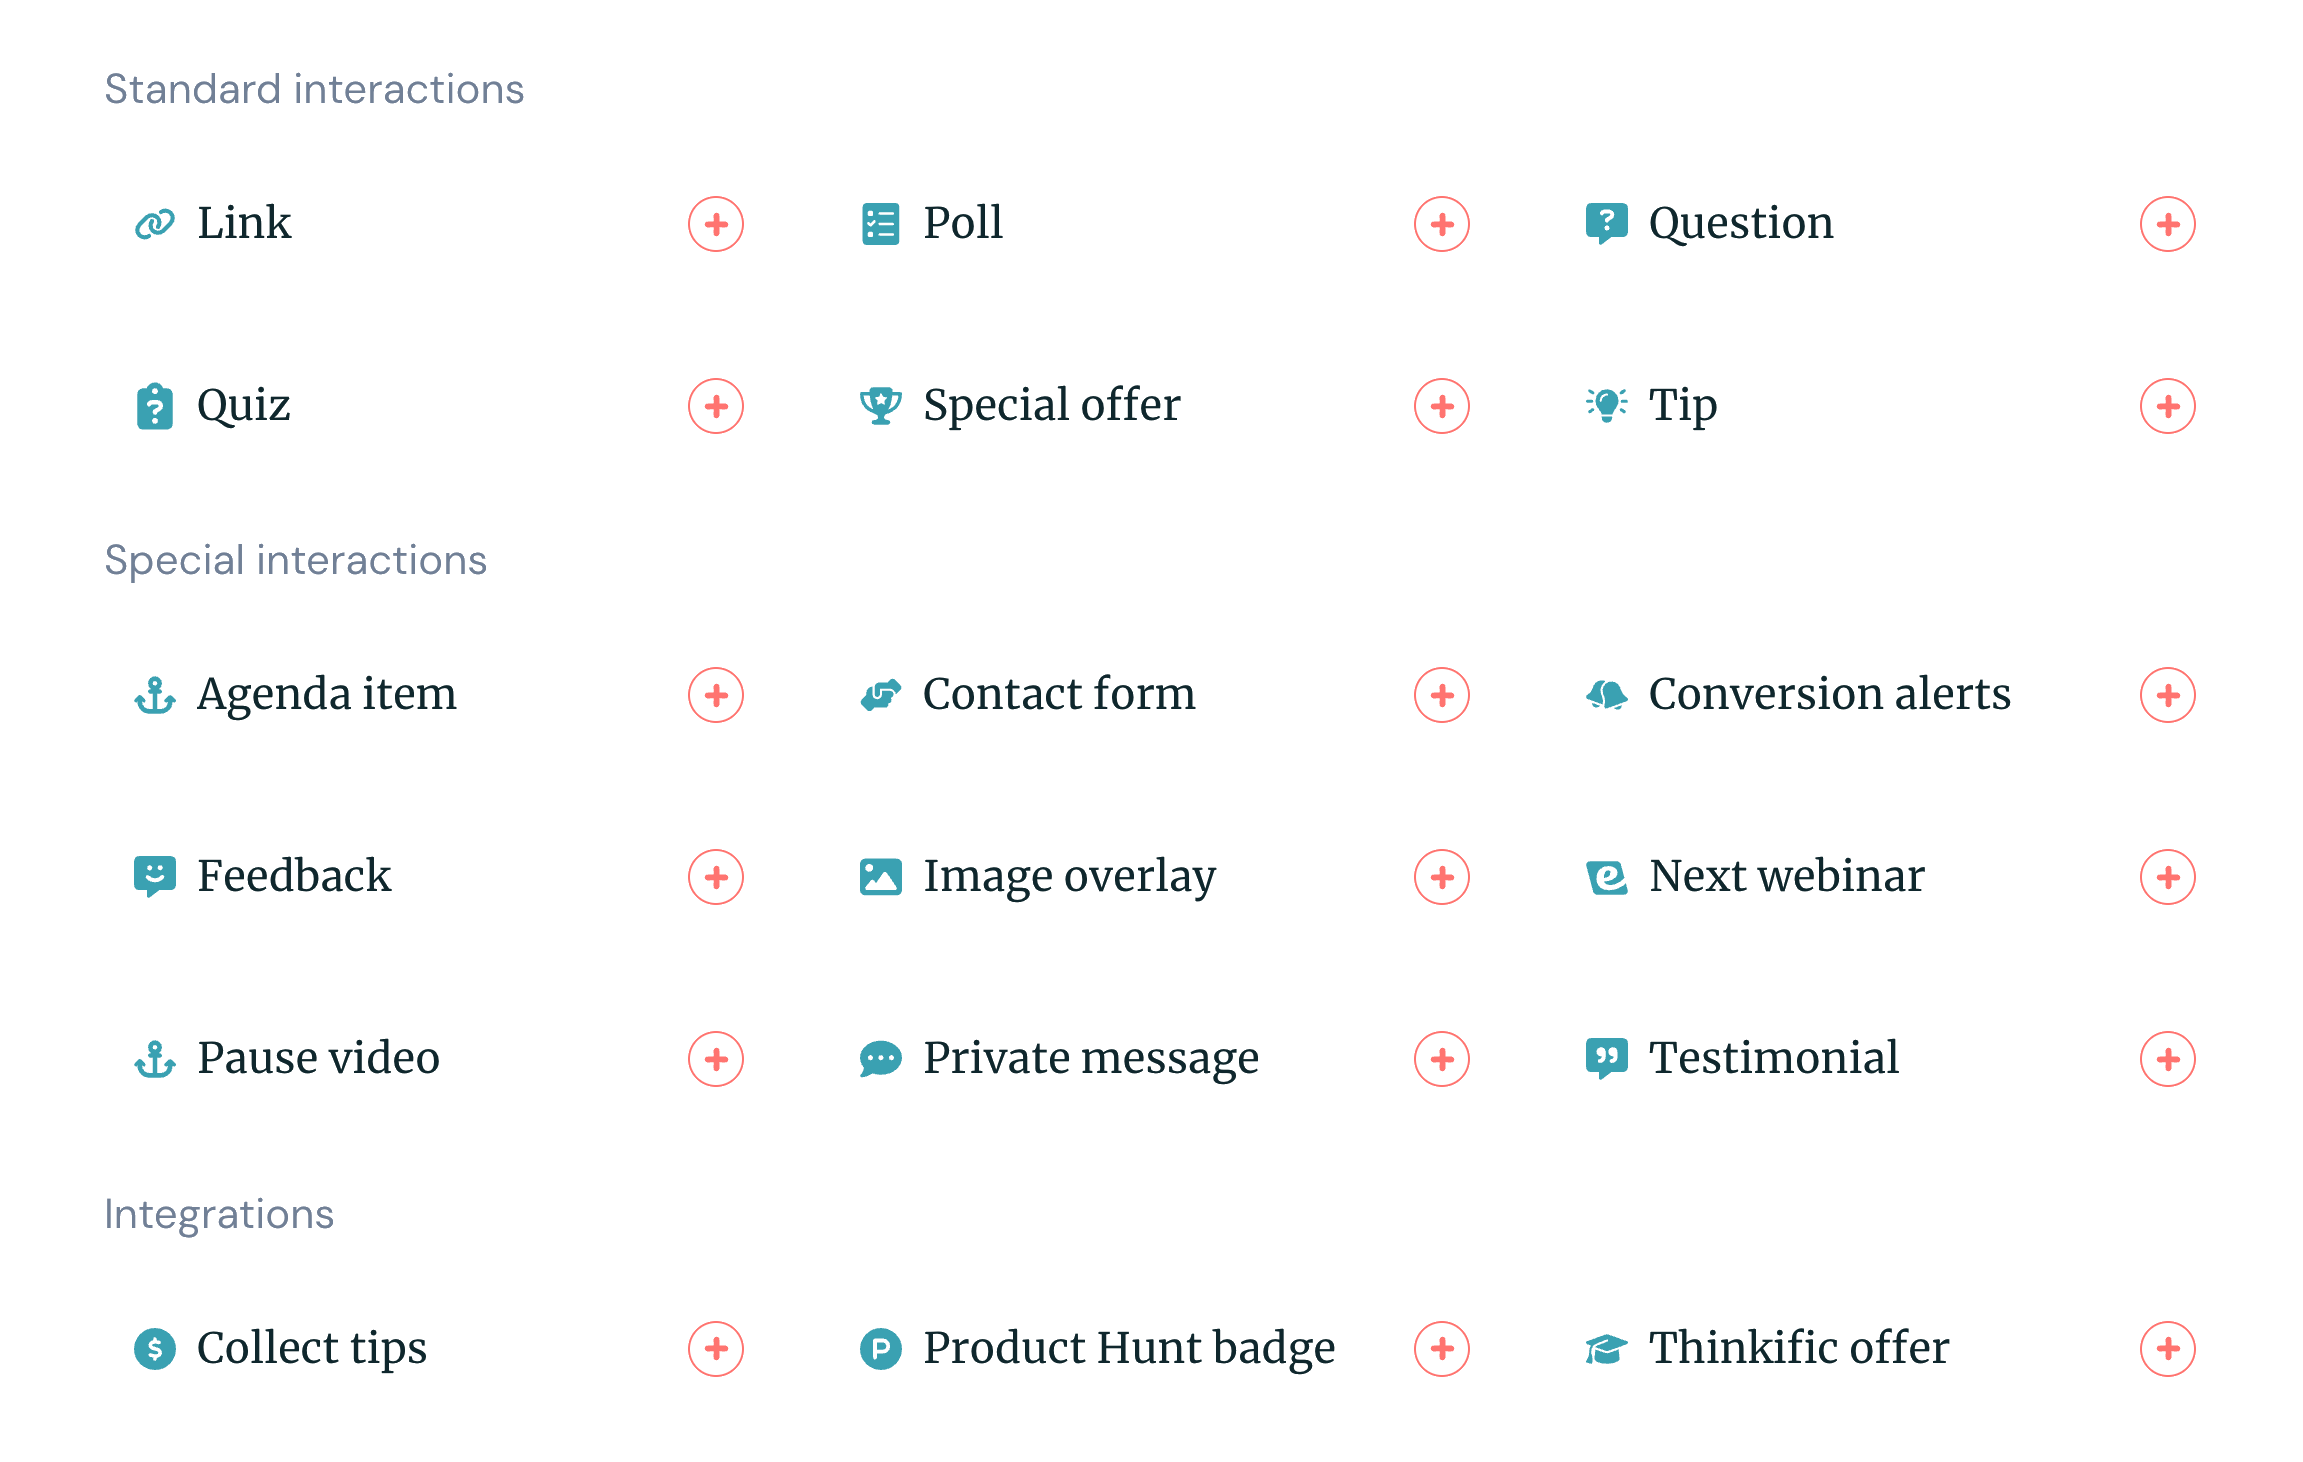This screenshot has height=1462, width=2303.
Task: Select the Link chain icon
Action: click(155, 223)
